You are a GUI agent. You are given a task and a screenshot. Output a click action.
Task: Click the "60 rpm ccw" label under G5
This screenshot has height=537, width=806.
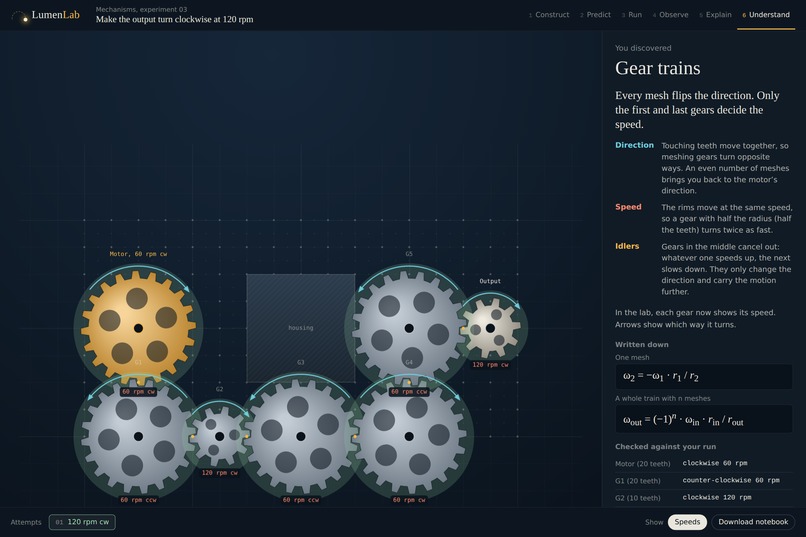[409, 392]
